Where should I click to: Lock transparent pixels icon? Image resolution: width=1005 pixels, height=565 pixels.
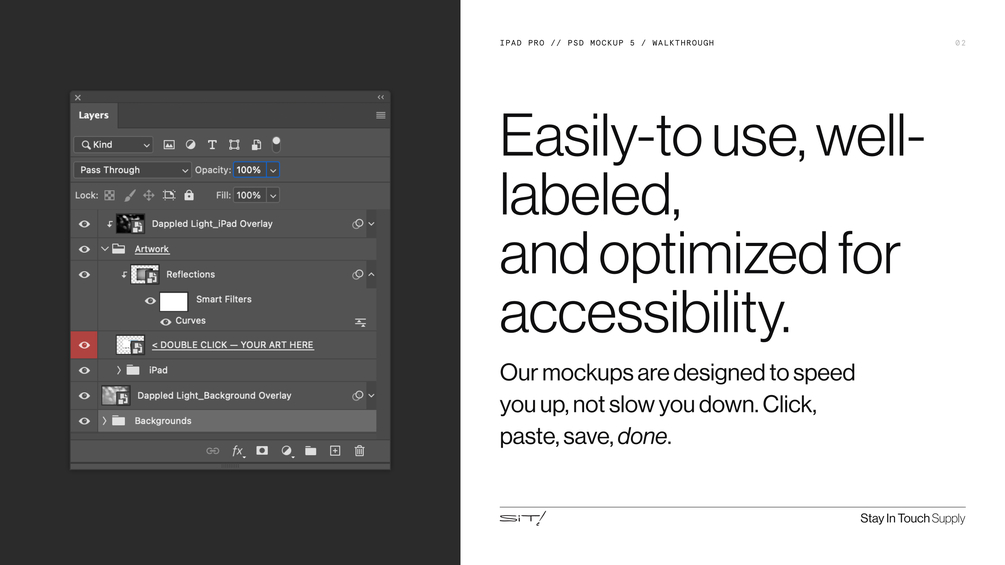click(x=110, y=195)
